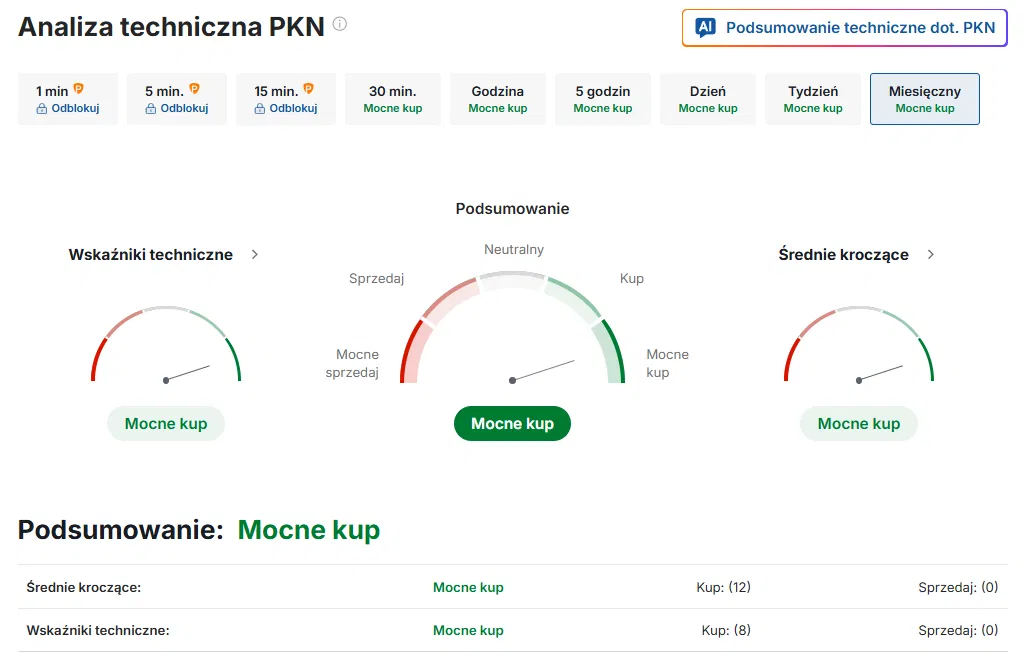1027x666 pixels.
Task: Click the dark green Mocne kup summary button
Action: [x=512, y=424]
